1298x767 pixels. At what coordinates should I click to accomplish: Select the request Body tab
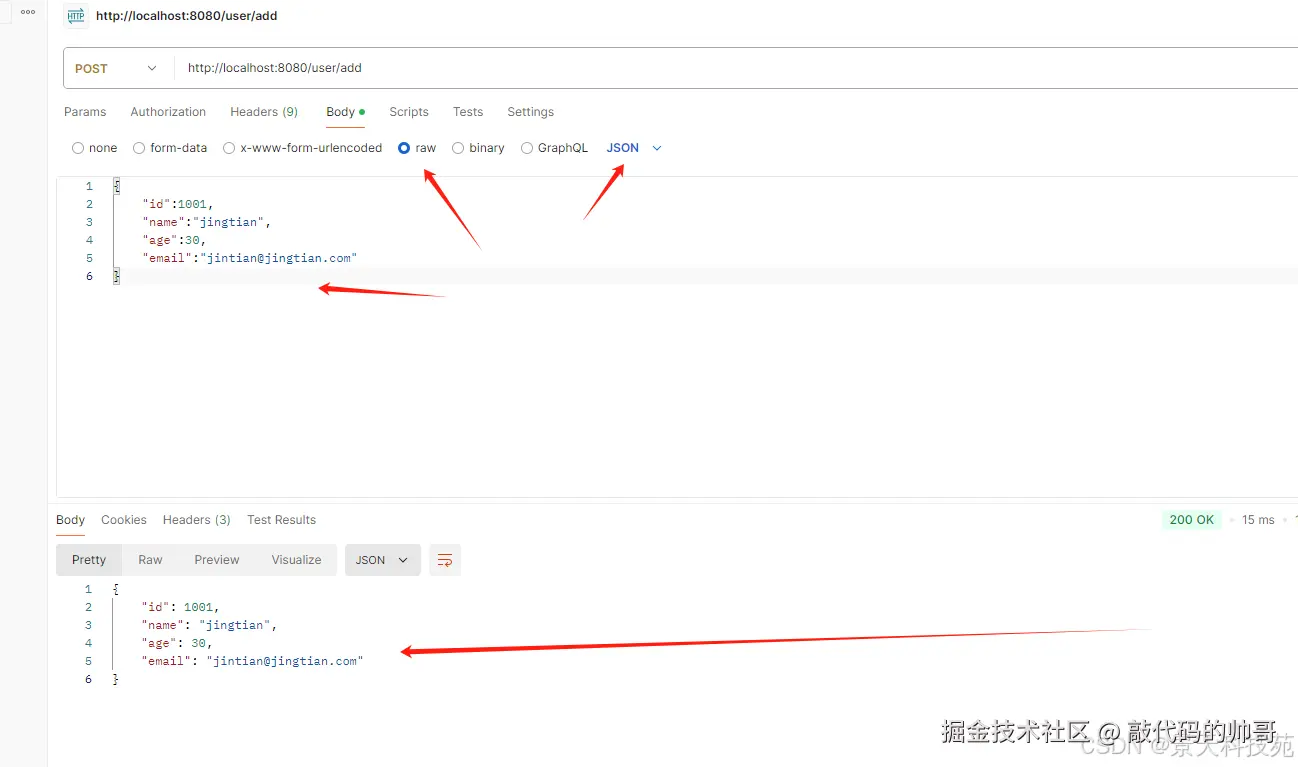tap(345, 112)
